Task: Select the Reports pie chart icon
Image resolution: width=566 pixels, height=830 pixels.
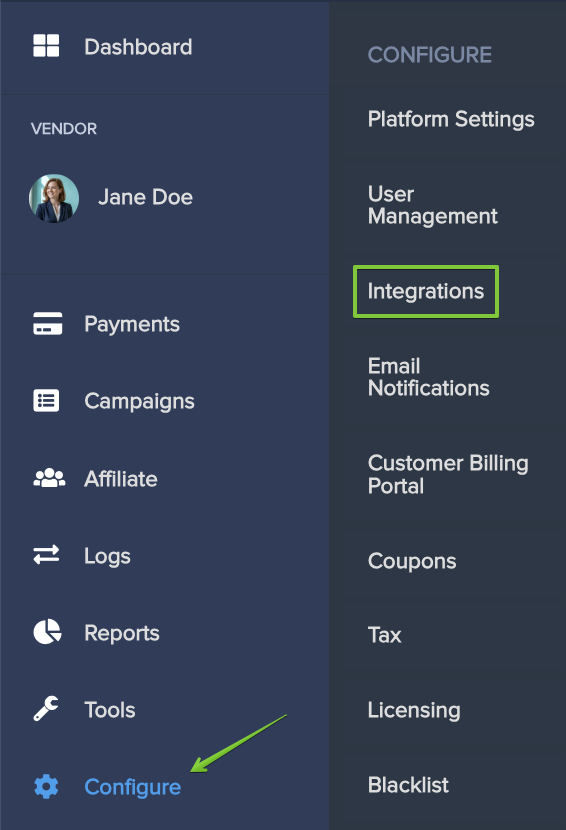Action: click(47, 632)
